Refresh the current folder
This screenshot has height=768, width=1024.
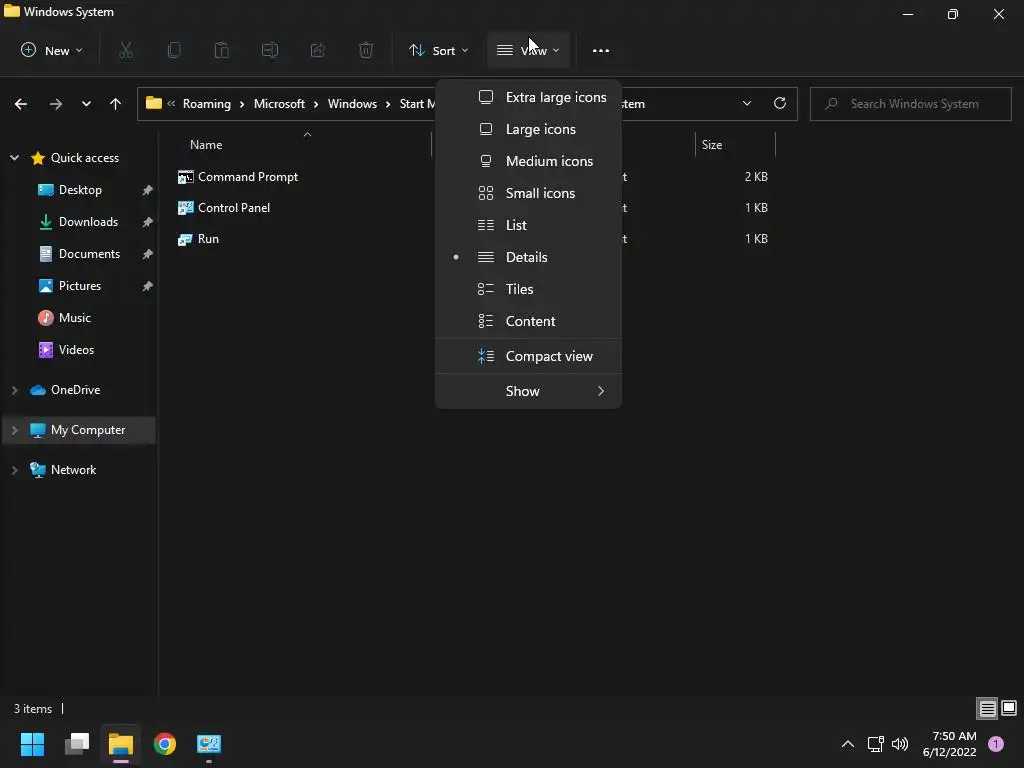coord(780,103)
